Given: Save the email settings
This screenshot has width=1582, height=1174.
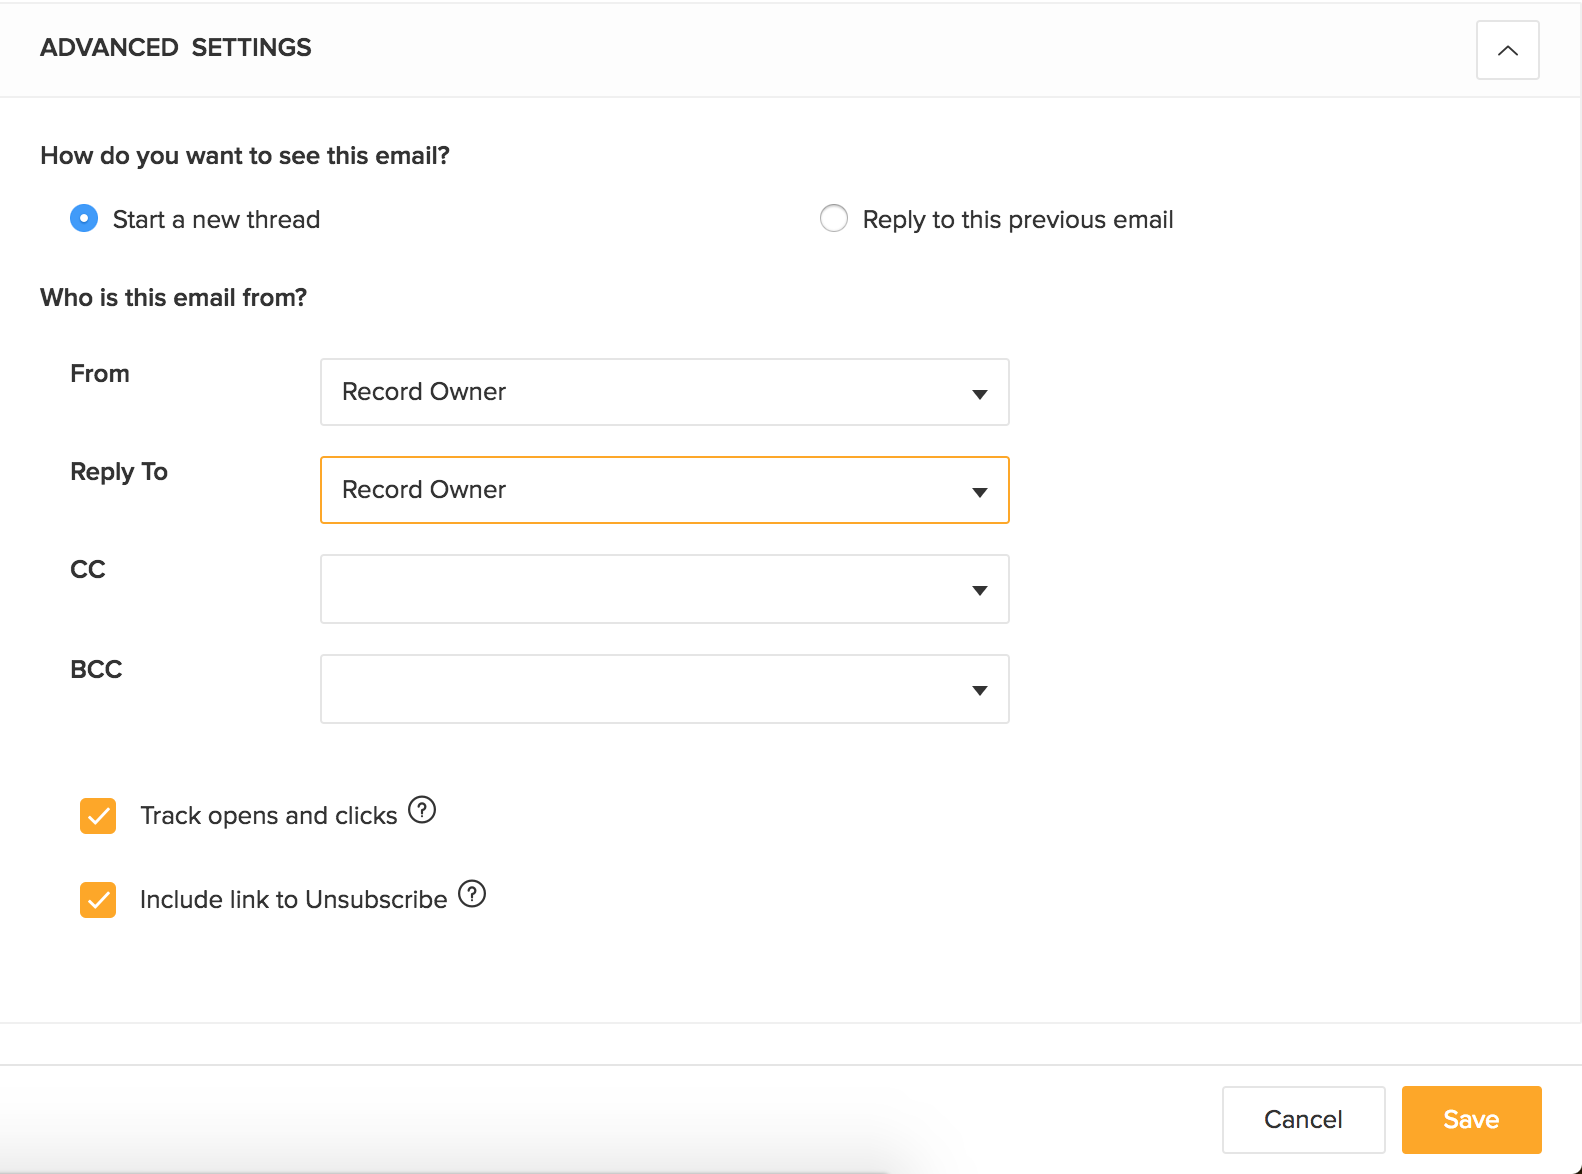Looking at the screenshot, I should click(x=1471, y=1120).
